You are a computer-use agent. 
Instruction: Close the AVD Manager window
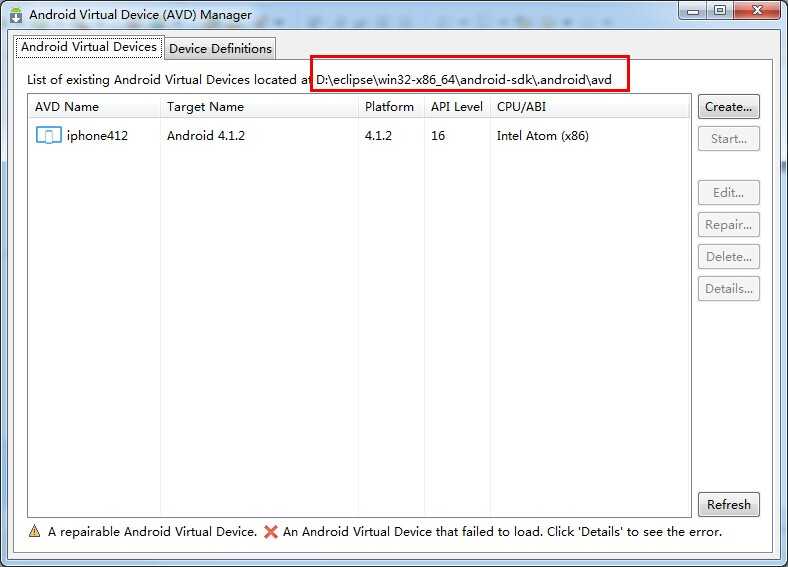point(758,11)
